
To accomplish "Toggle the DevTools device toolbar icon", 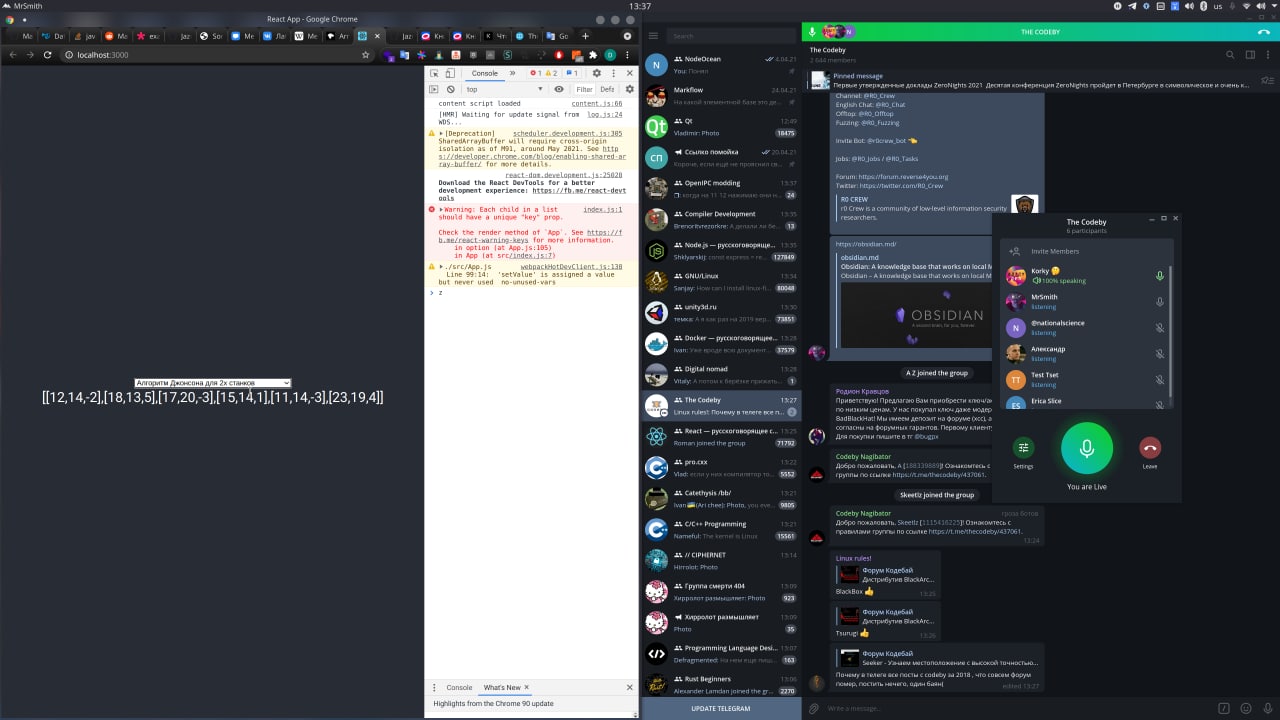I will point(450,73).
